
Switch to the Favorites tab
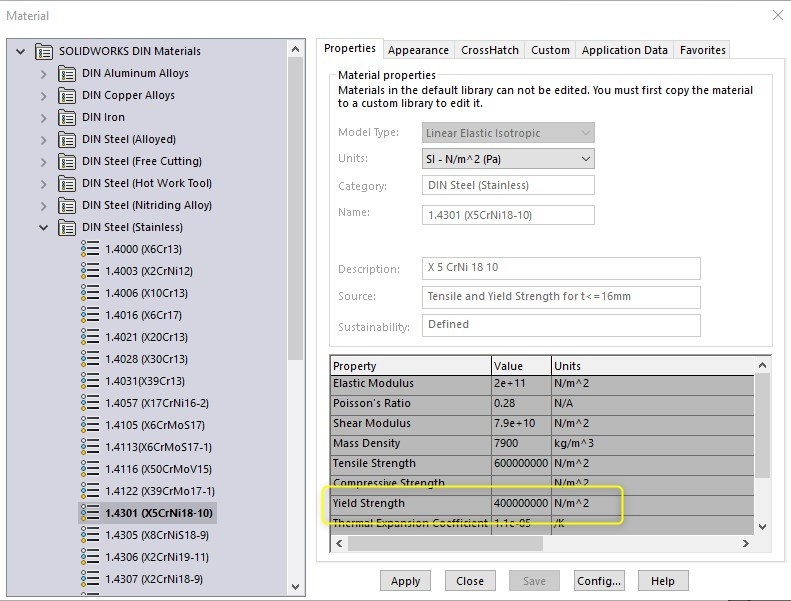[703, 50]
